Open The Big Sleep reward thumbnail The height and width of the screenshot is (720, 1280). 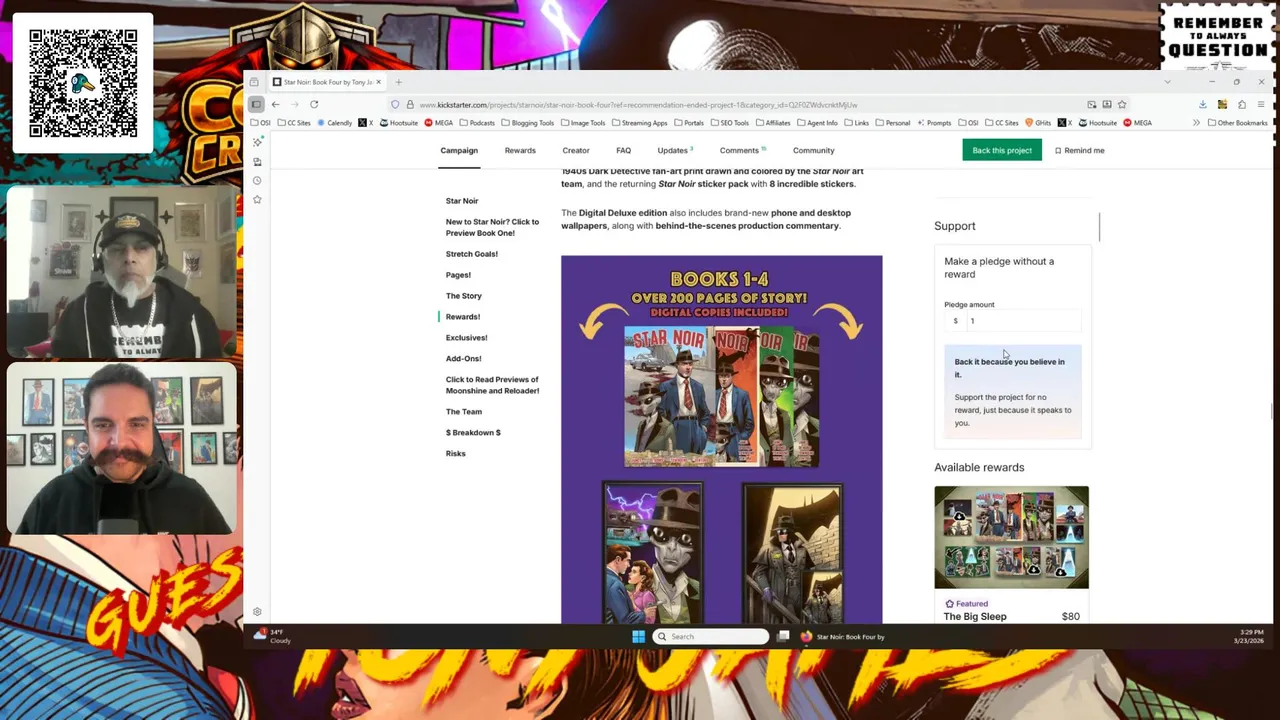click(x=1011, y=537)
